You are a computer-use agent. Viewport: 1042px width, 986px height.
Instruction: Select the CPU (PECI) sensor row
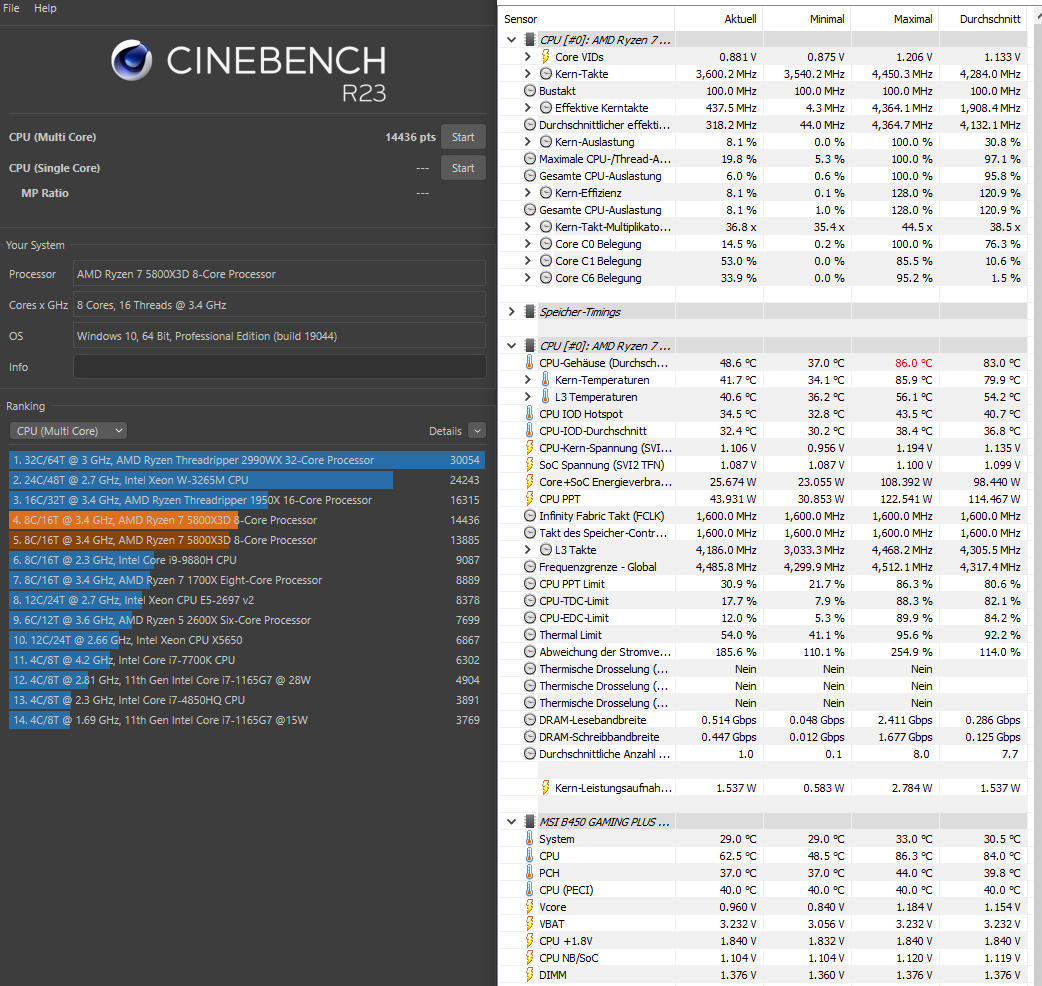click(763, 890)
